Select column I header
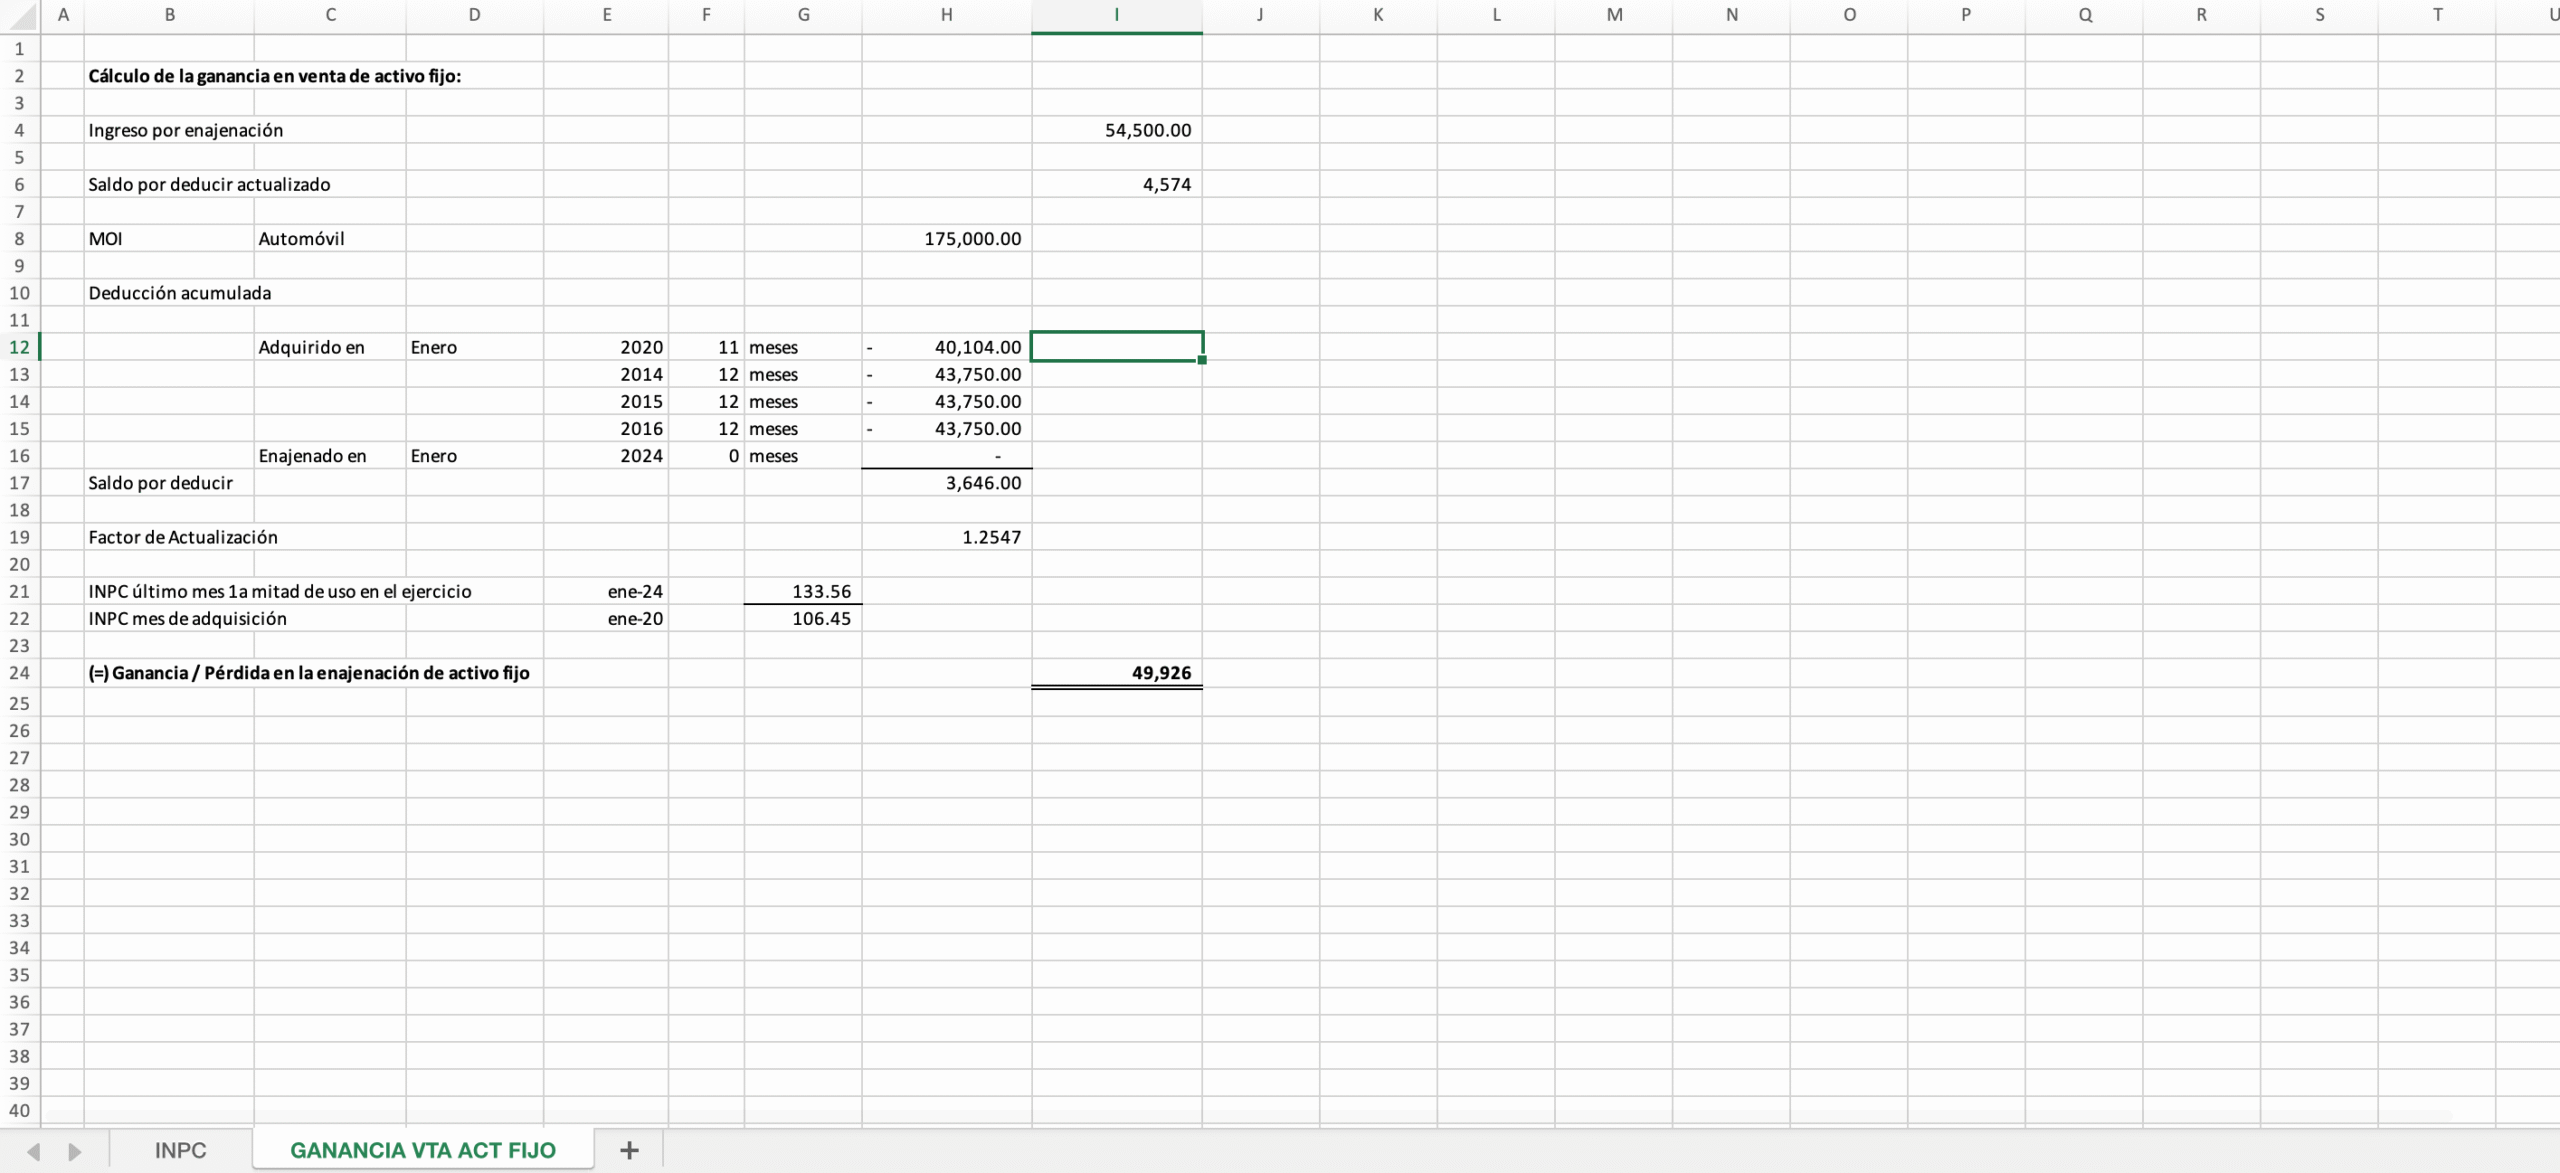2560x1173 pixels. pyautogui.click(x=1116, y=15)
